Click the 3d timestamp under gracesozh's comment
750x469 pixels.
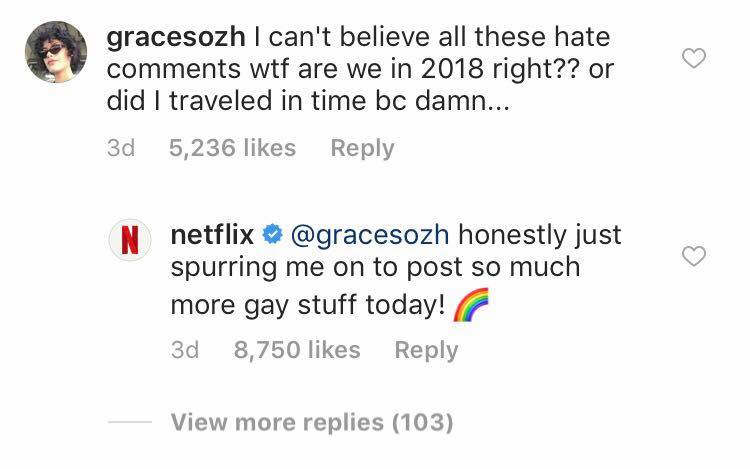click(120, 148)
